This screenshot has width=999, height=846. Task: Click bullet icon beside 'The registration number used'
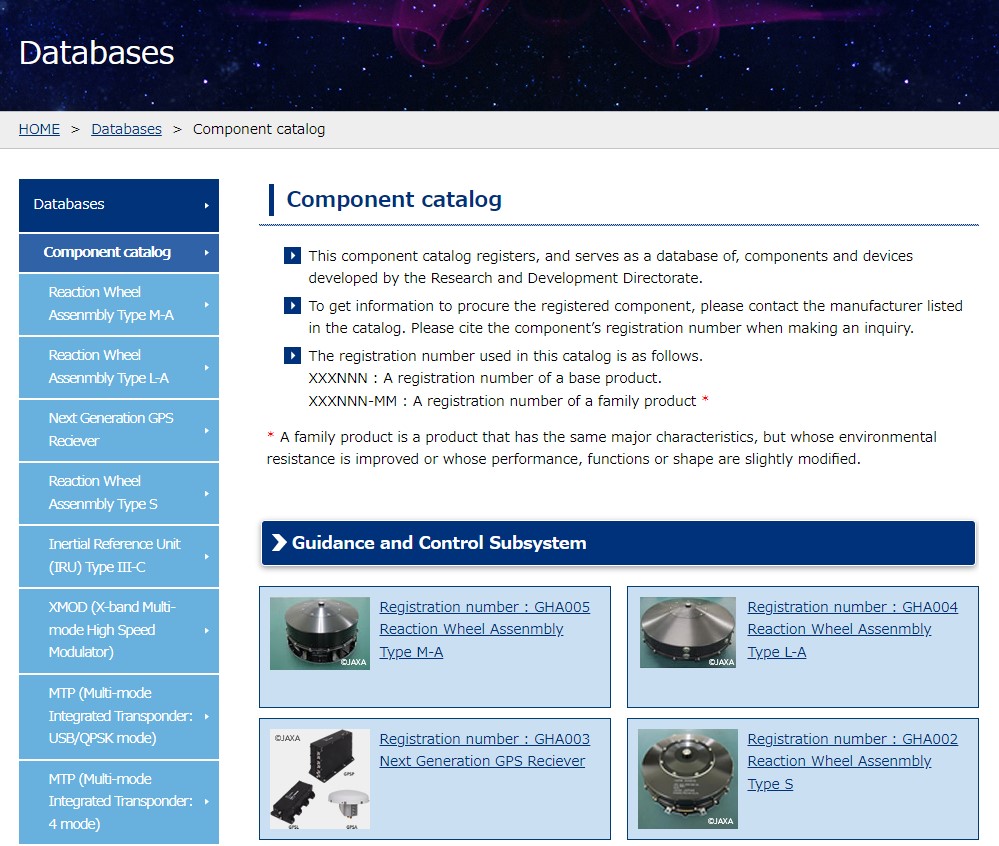tap(292, 355)
